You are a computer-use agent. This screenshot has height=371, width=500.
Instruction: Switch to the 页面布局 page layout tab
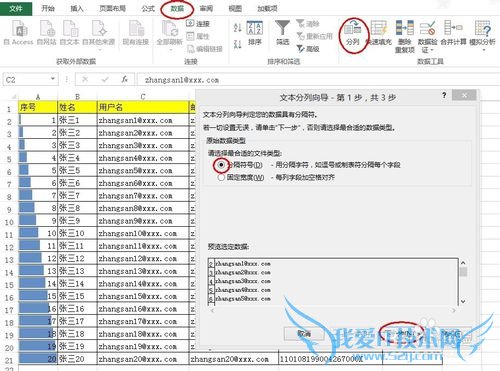tap(112, 8)
